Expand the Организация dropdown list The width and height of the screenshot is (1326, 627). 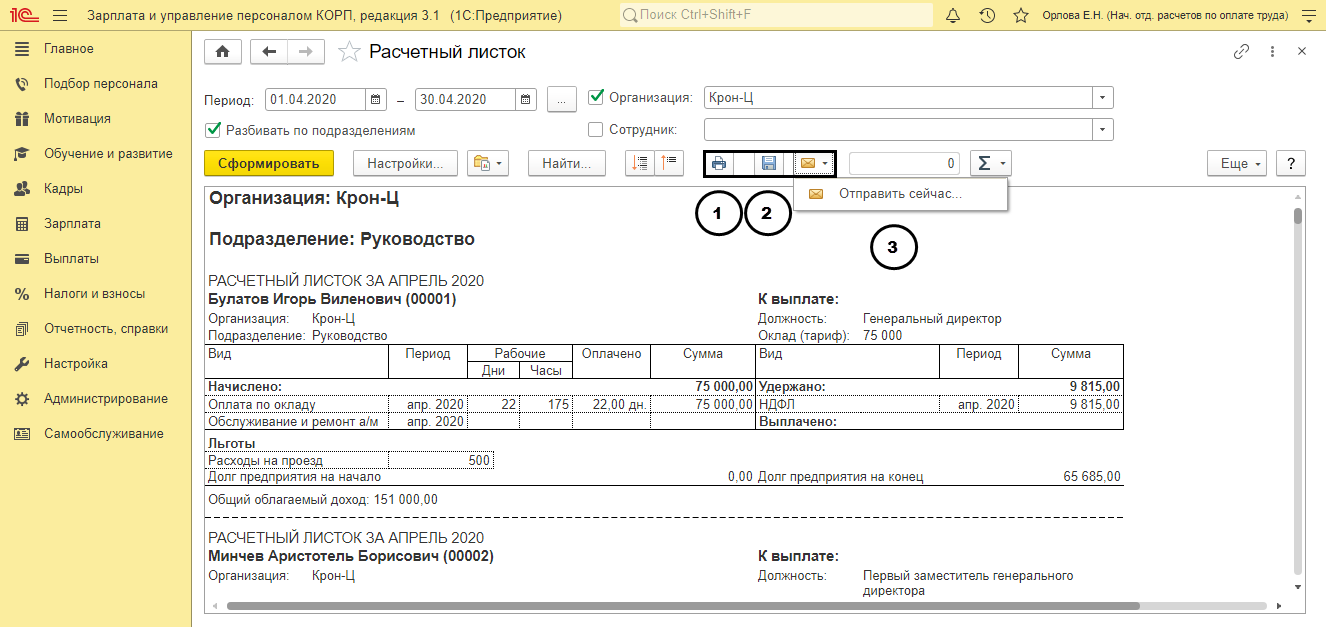(x=1102, y=98)
